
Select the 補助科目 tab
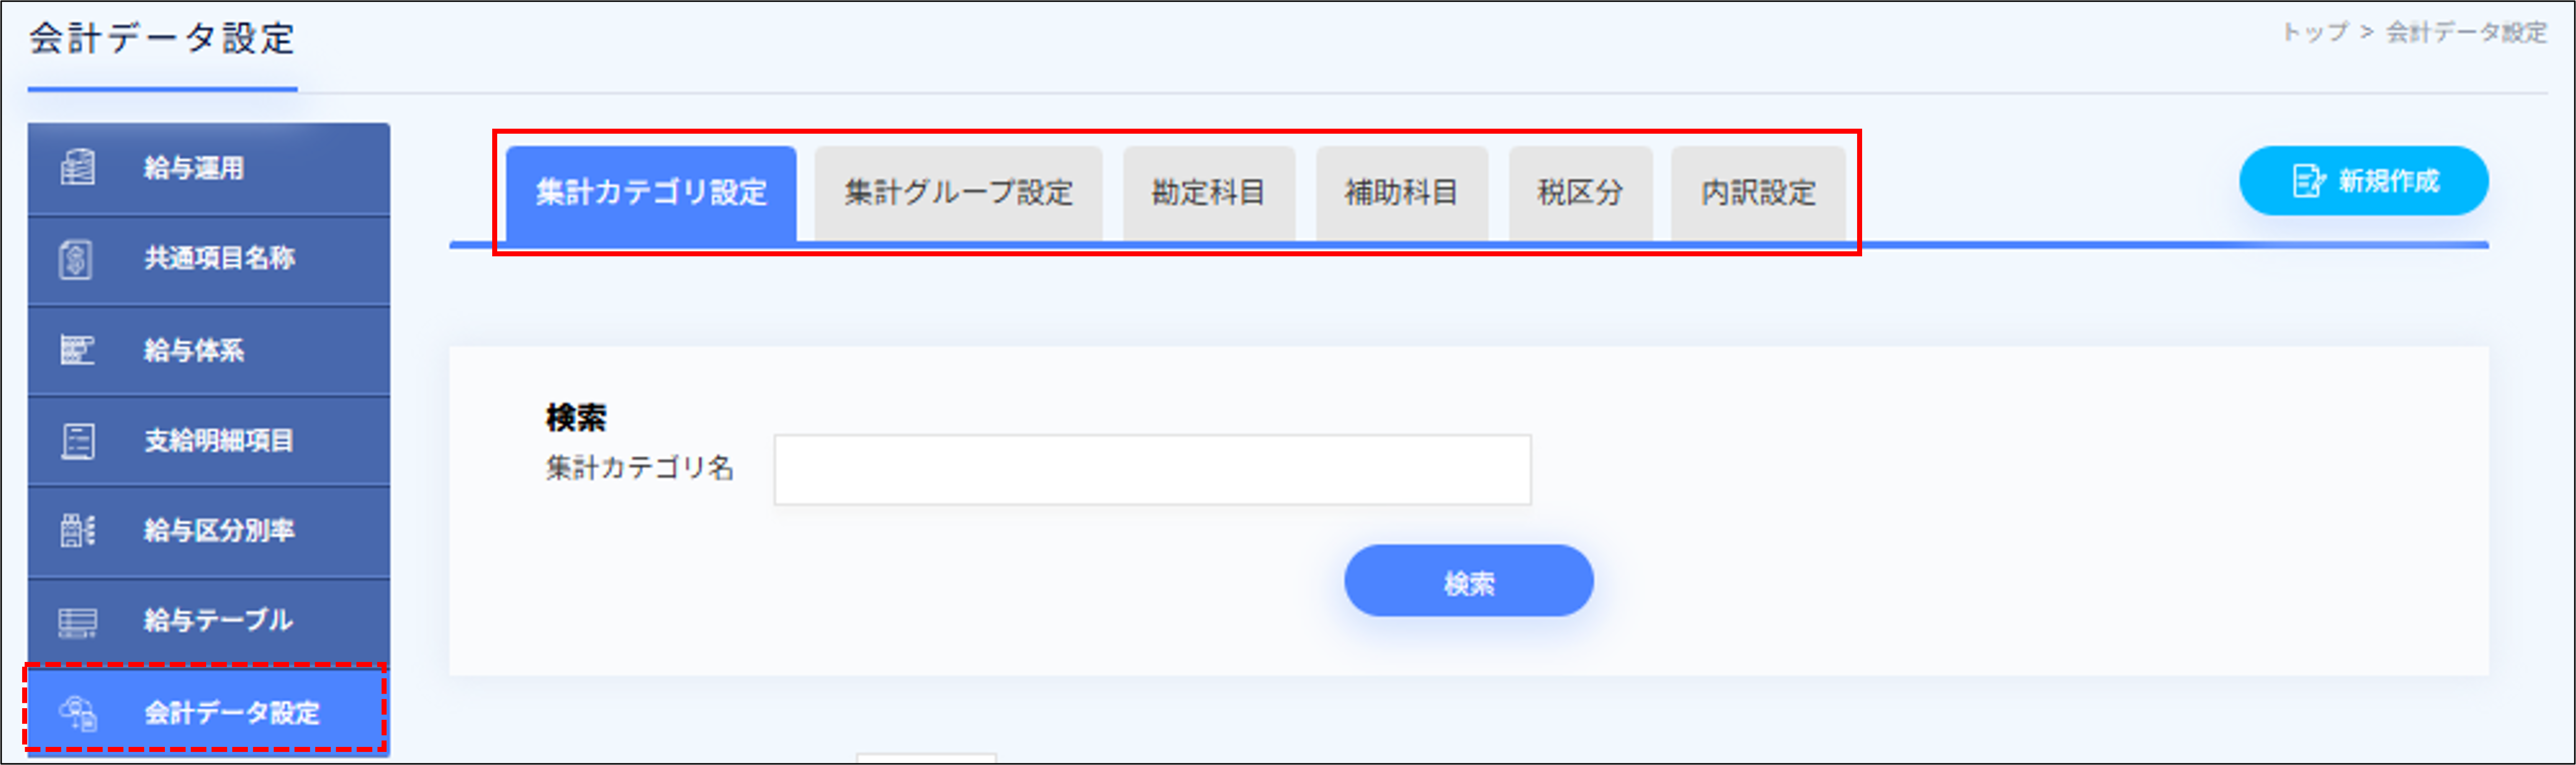[1400, 192]
